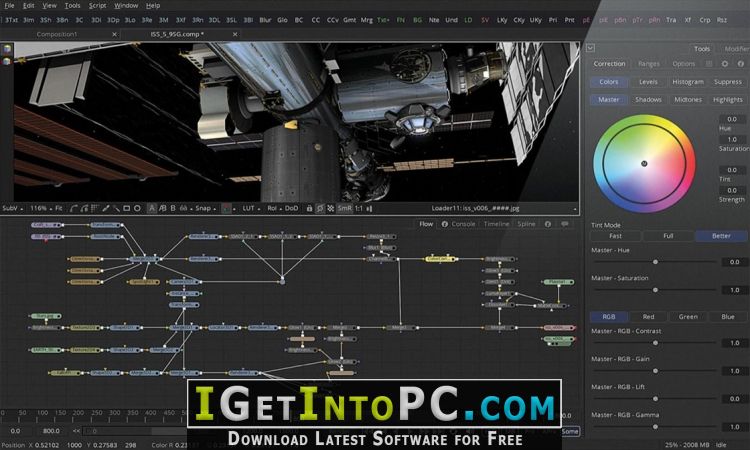Click the checker pattern icon in viewer toolbar
750x450 pixels.
pyautogui.click(x=330, y=209)
